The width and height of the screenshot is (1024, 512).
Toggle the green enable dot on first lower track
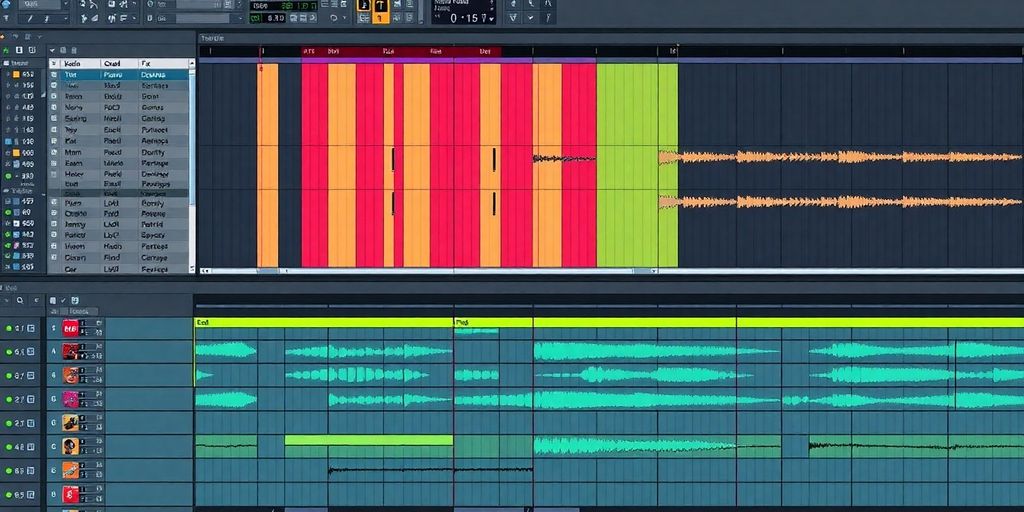[8, 328]
